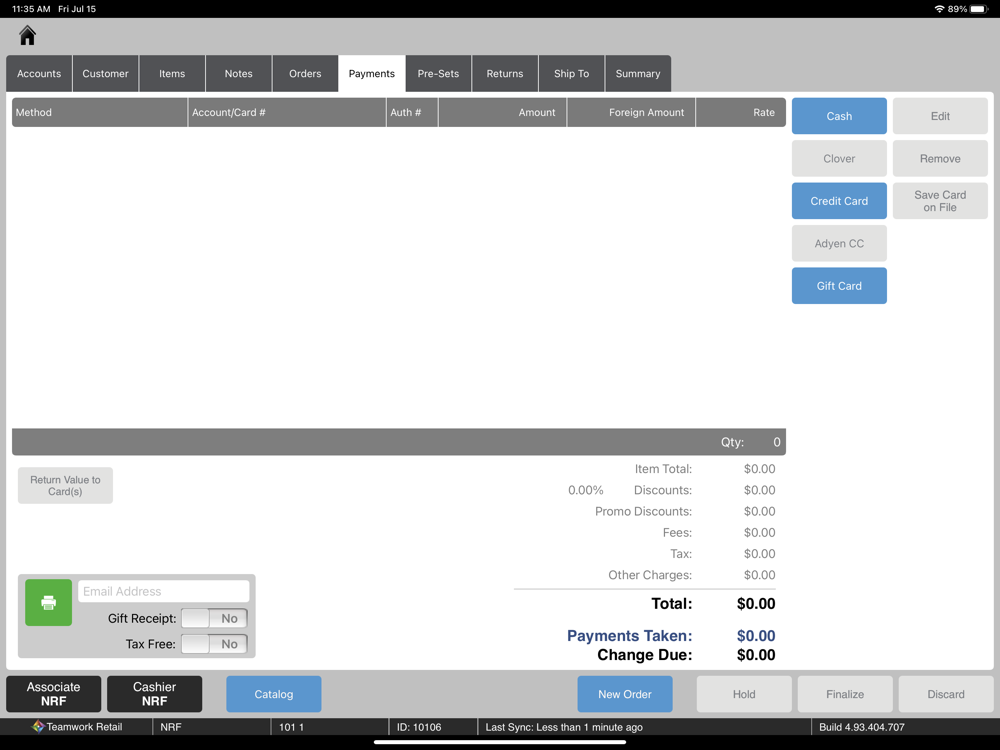
Task: Check the Wi-Fi status icon
Action: pos(939,9)
